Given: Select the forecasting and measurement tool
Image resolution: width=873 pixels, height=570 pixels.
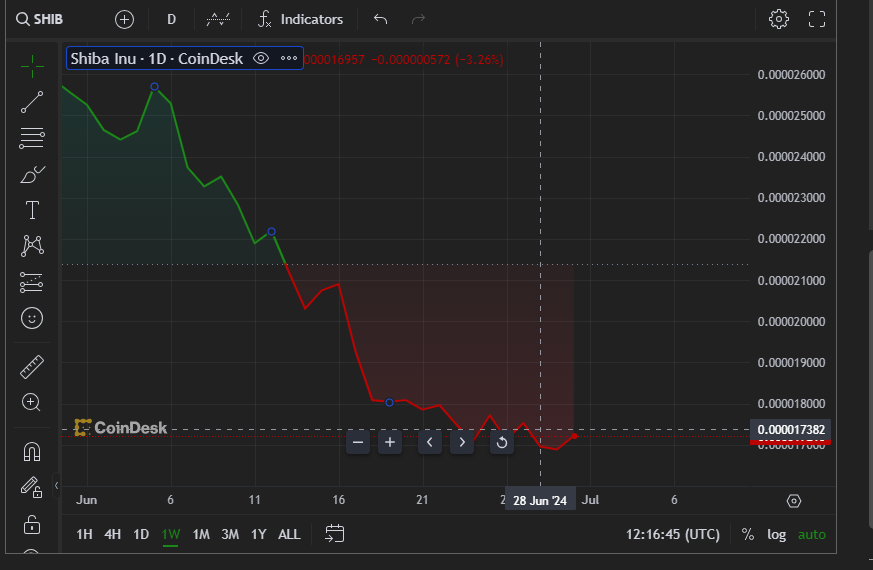Looking at the screenshot, I should click(32, 282).
